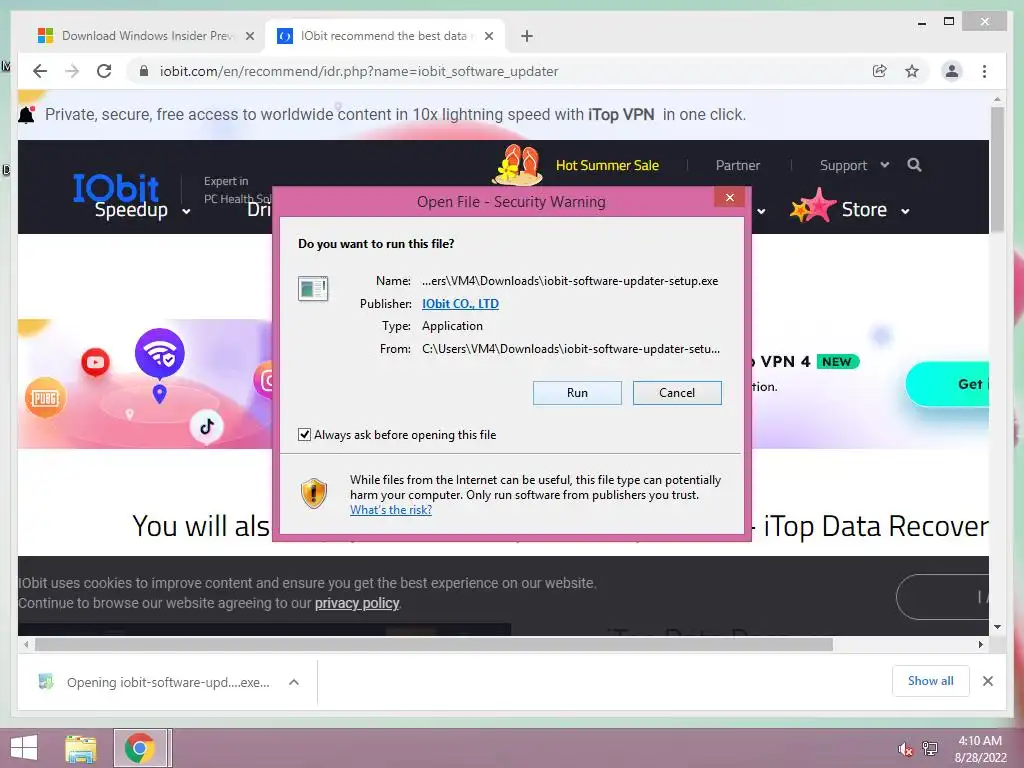Open the Partner menu item

pyautogui.click(x=737, y=166)
